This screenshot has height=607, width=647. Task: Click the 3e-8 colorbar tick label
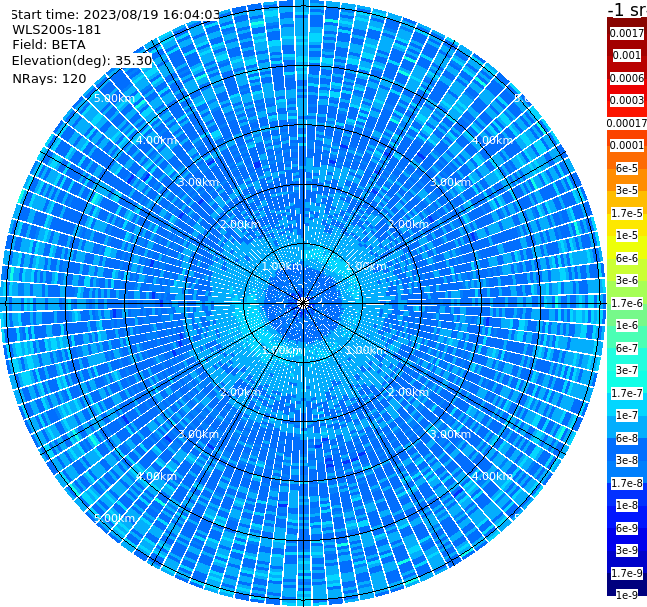627,460
